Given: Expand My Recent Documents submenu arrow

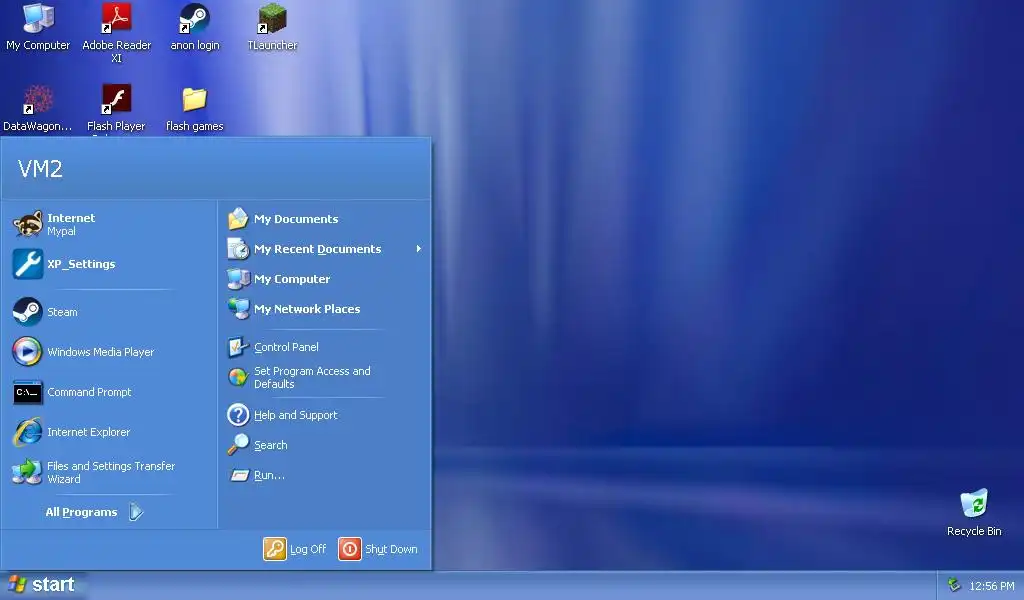Looking at the screenshot, I should (419, 249).
